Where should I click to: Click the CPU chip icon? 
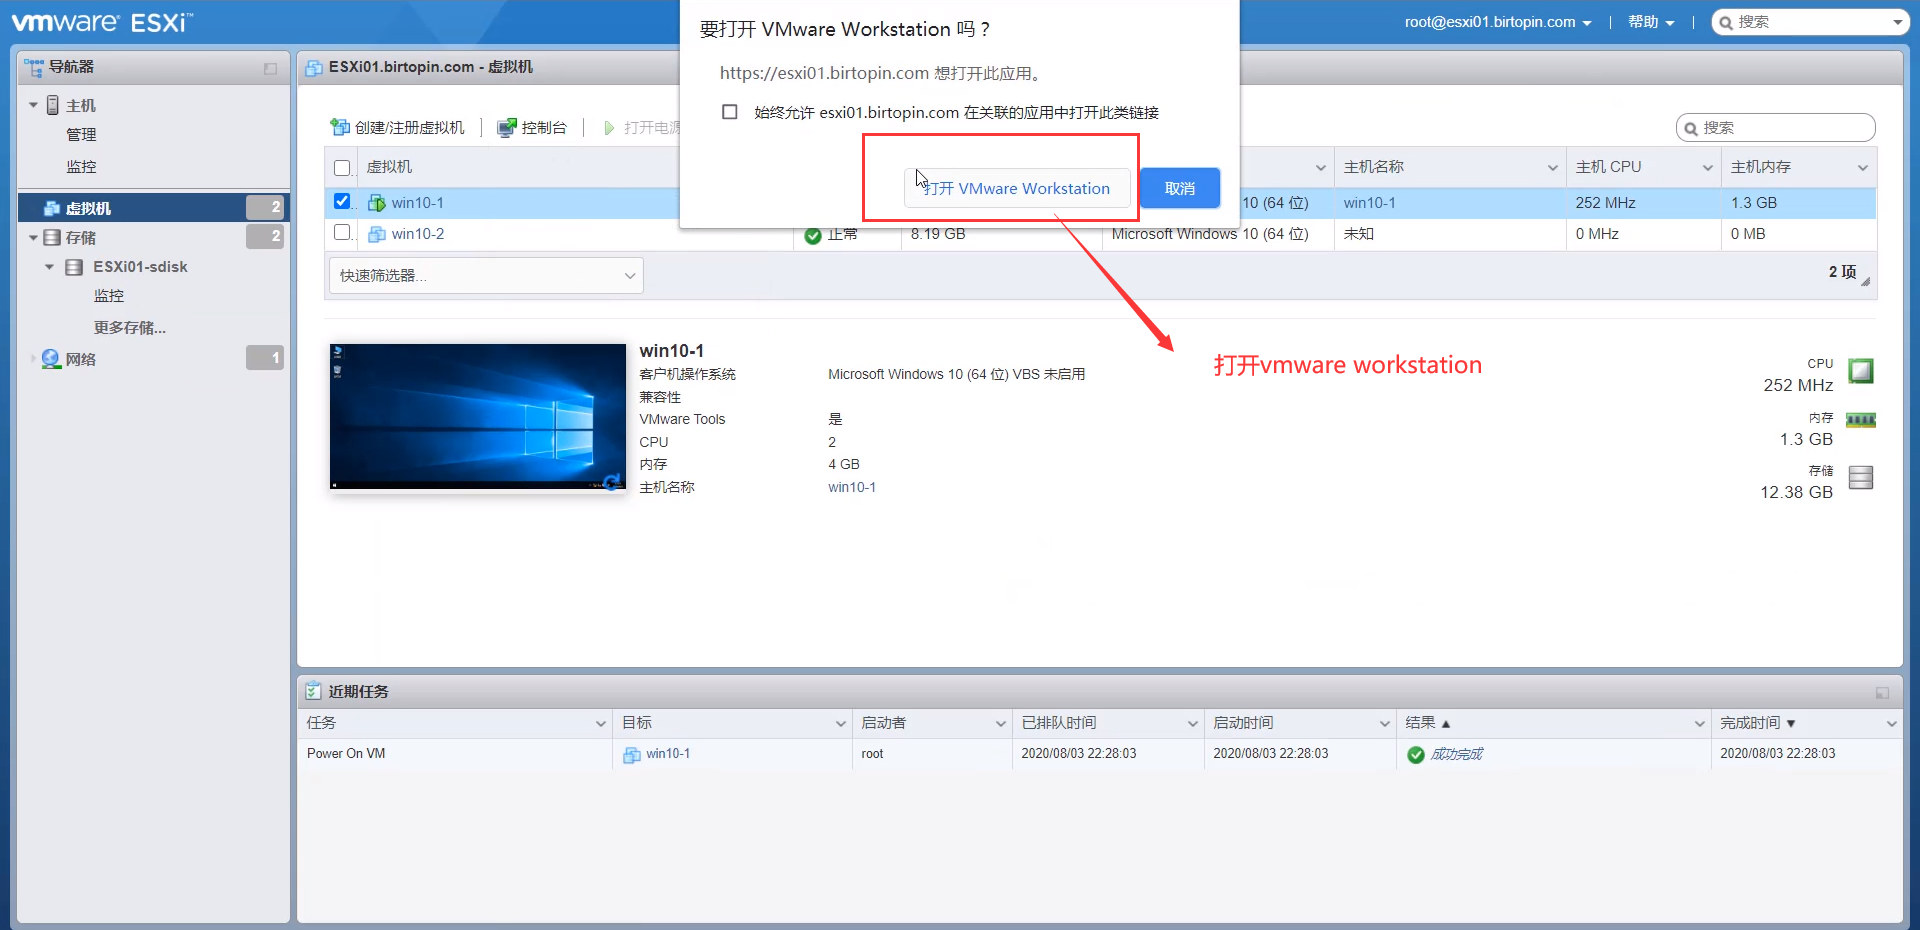pos(1861,371)
